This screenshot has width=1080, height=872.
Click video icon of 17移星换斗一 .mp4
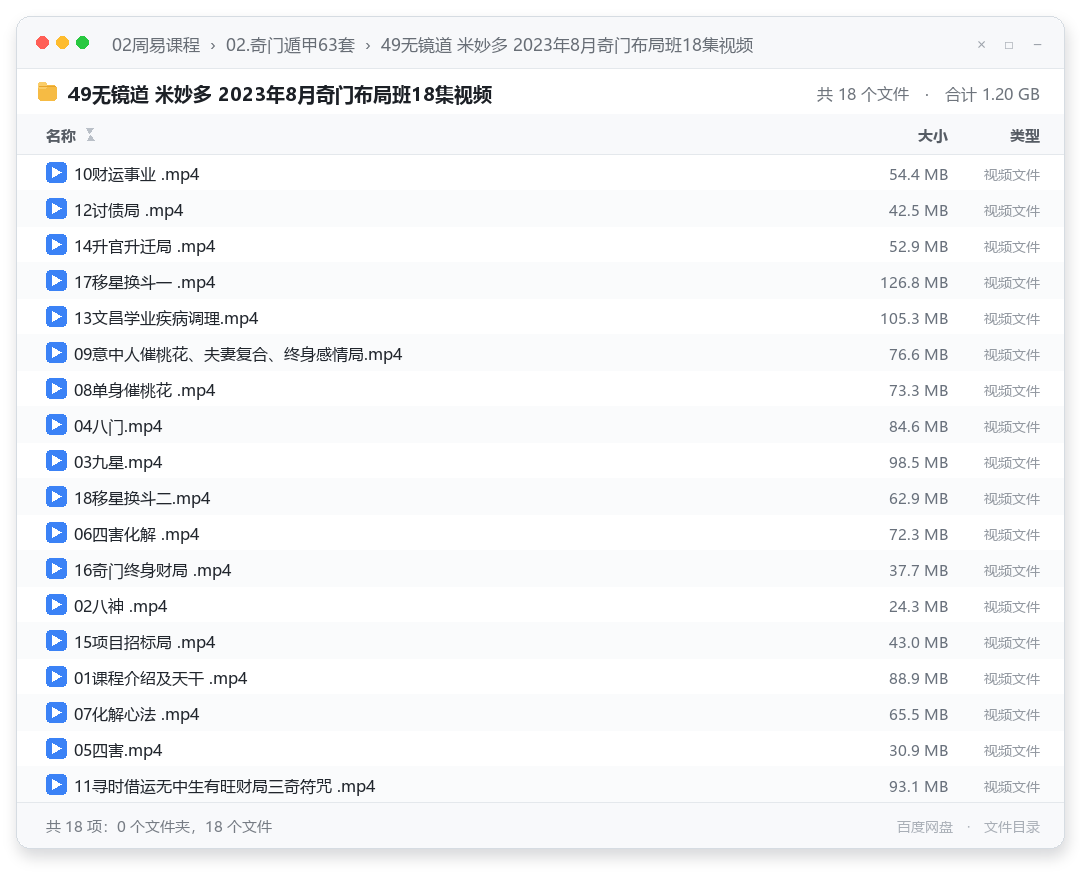[x=56, y=281]
